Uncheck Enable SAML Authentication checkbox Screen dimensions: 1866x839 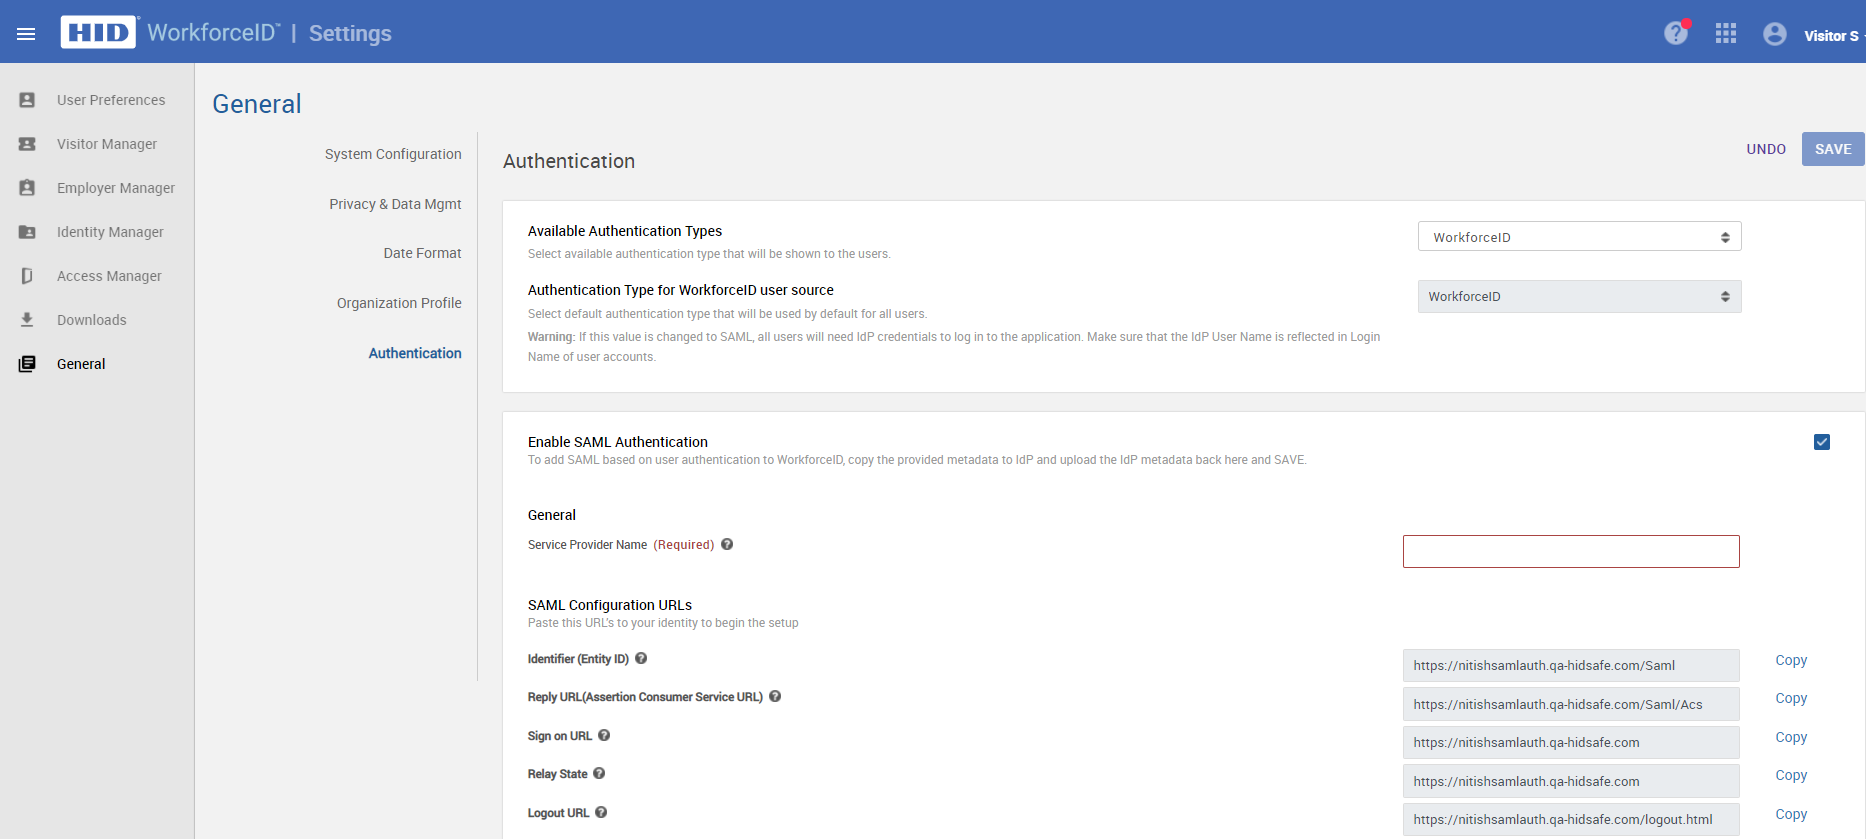click(1822, 442)
